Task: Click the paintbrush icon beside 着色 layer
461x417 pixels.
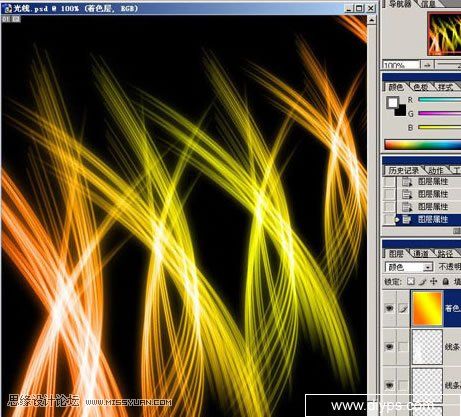Action: pos(403,309)
